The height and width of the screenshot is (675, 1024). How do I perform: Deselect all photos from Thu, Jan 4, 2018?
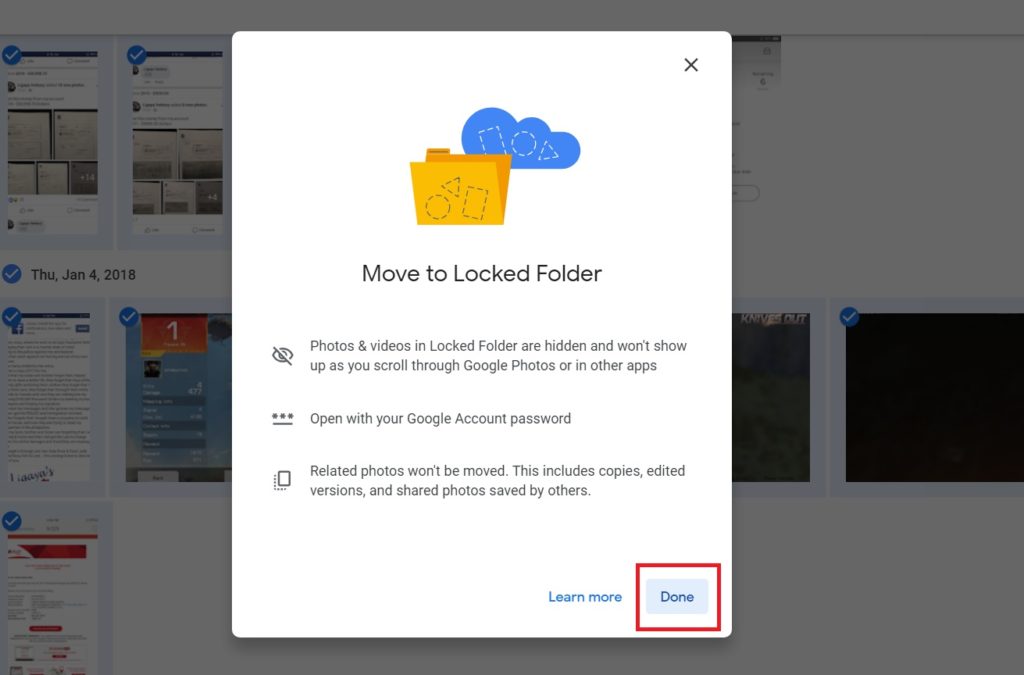tap(12, 274)
